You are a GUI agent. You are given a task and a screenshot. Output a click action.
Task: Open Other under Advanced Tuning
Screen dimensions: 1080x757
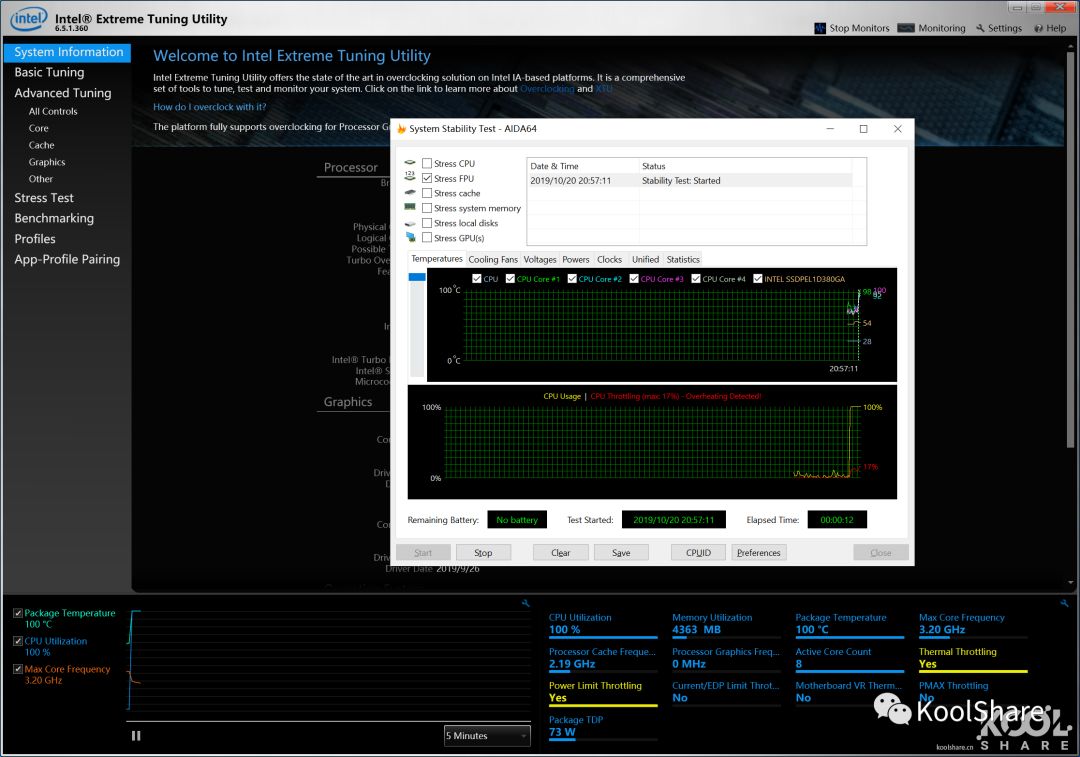coord(41,179)
